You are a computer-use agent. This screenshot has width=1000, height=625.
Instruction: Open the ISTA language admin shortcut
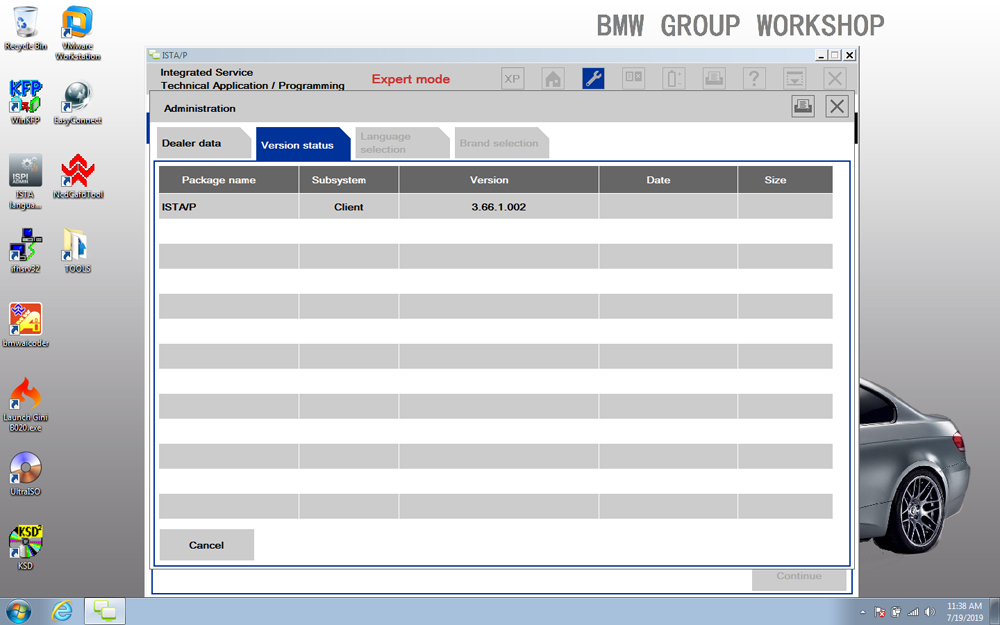(x=26, y=182)
